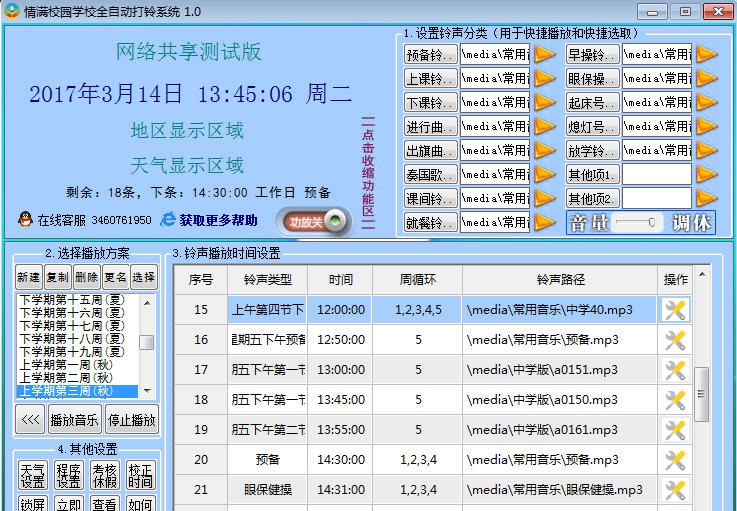The width and height of the screenshot is (737, 511).
Task: Click 播放音乐 to play music
Action: tap(74, 419)
